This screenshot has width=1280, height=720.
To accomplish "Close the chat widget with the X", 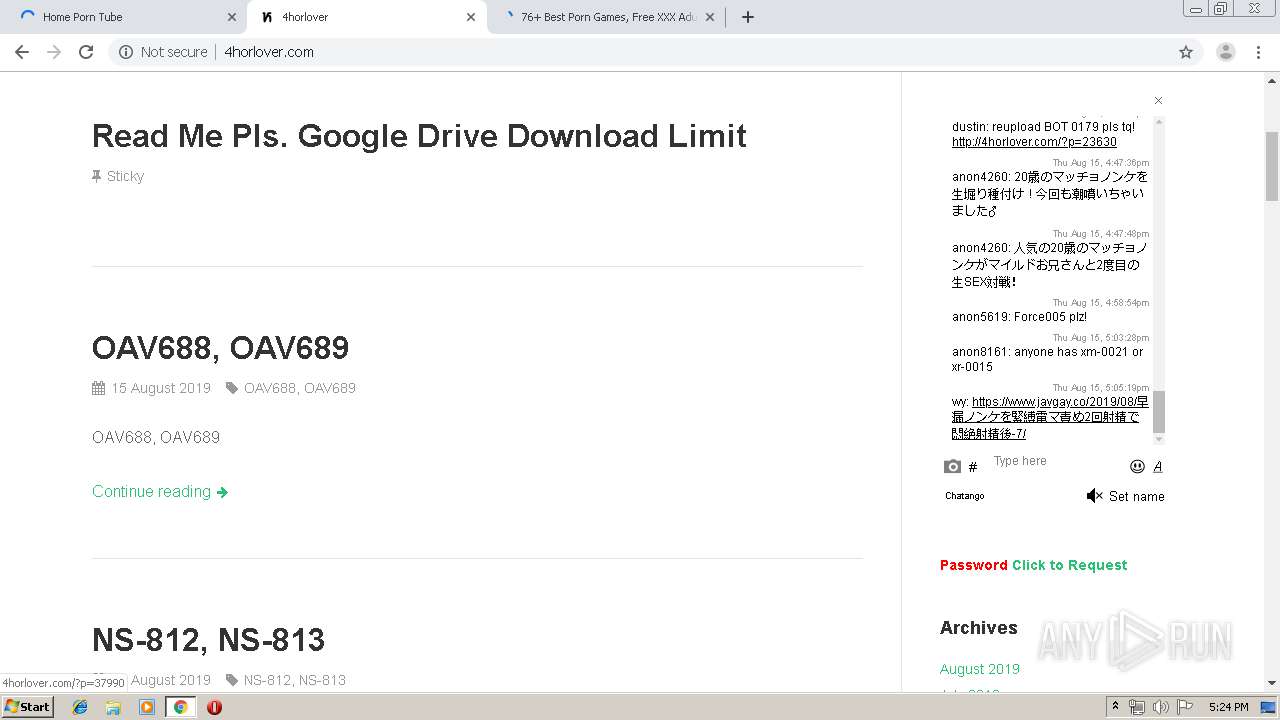I will [1158, 100].
